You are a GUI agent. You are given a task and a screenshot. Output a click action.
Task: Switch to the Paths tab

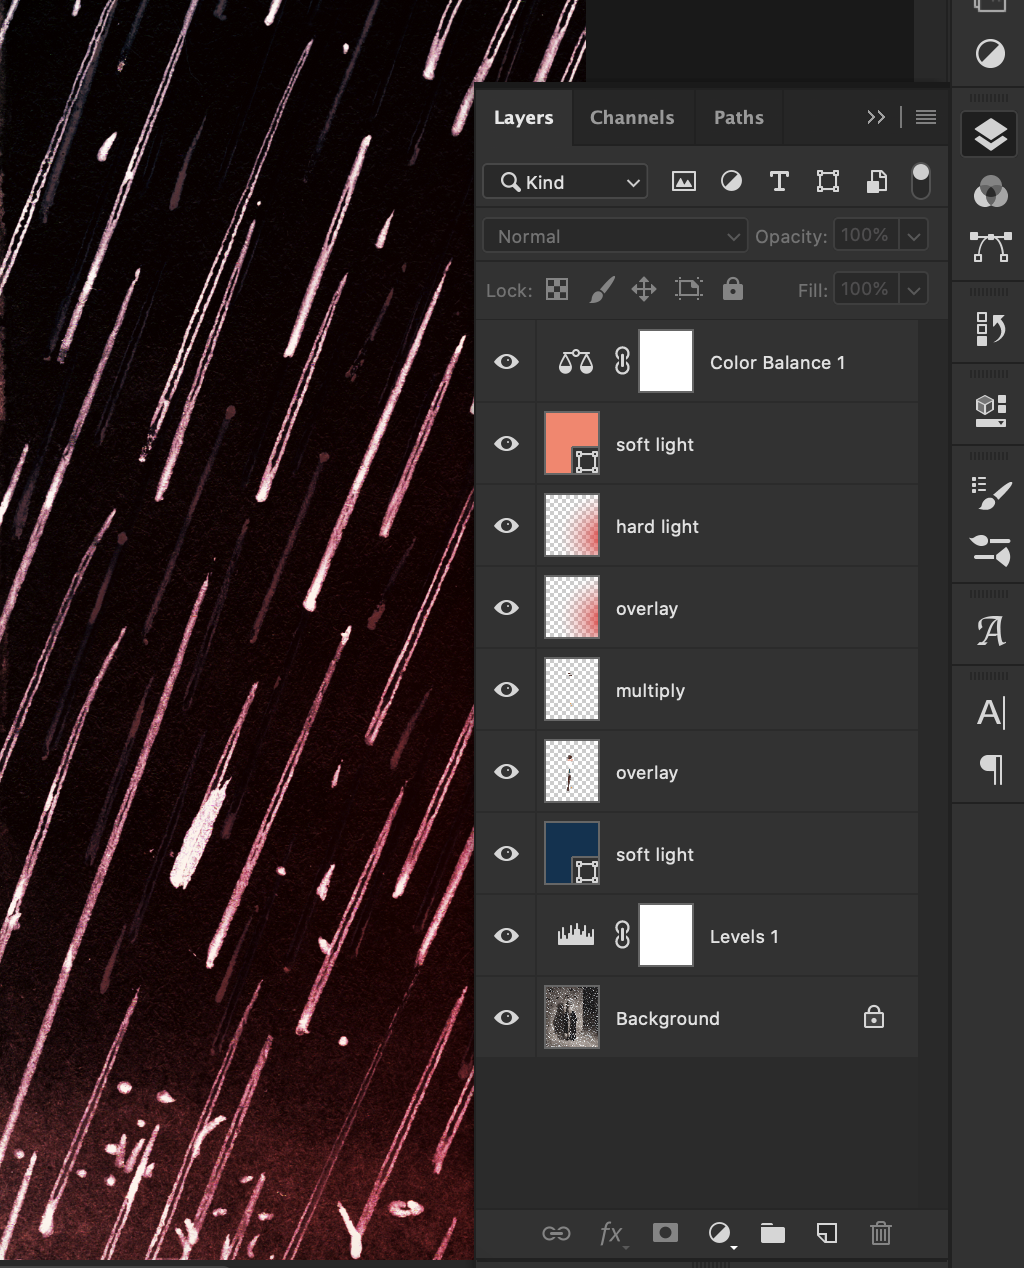click(x=739, y=117)
